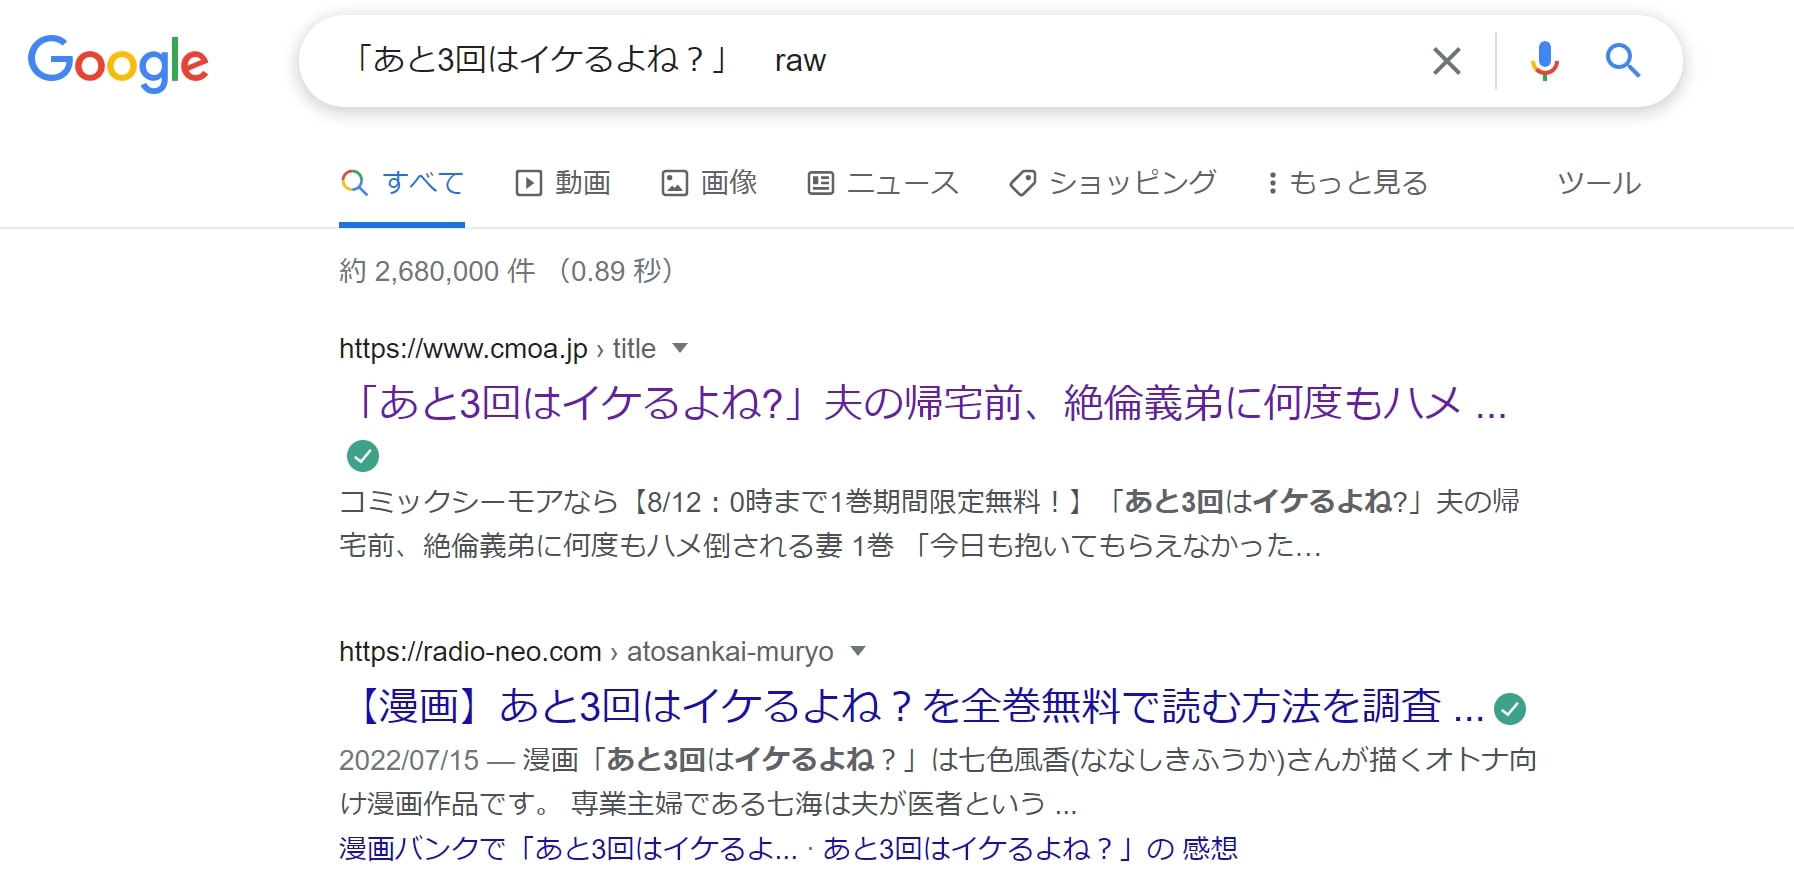Open the ツール options
The width and height of the screenshot is (1794, 880).
tap(1599, 183)
